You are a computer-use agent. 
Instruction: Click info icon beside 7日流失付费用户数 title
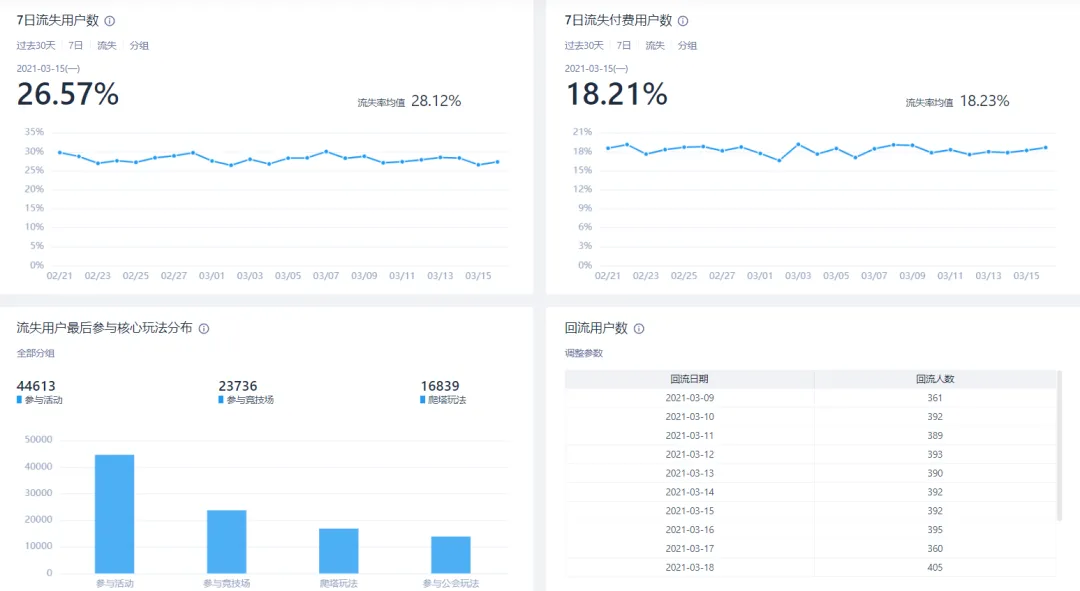coord(683,21)
